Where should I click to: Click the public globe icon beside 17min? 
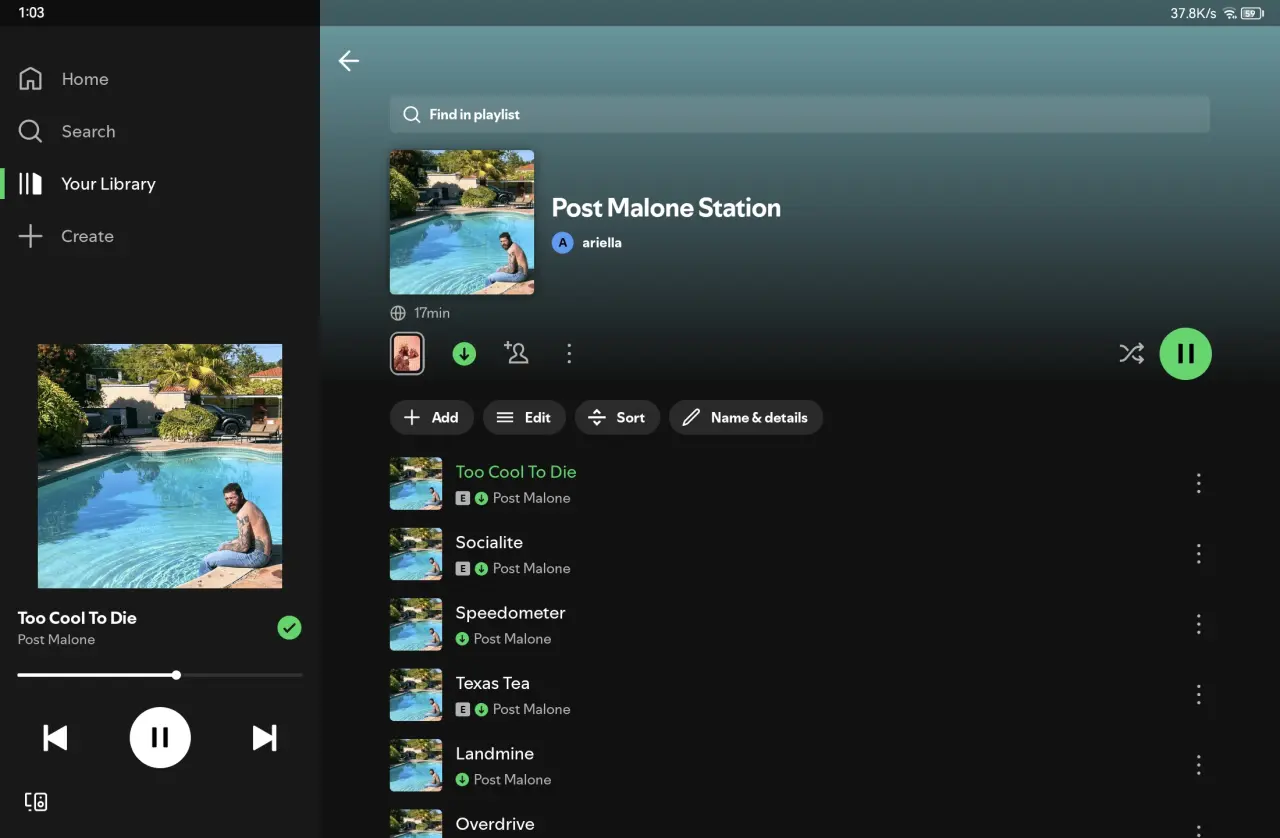pos(398,313)
